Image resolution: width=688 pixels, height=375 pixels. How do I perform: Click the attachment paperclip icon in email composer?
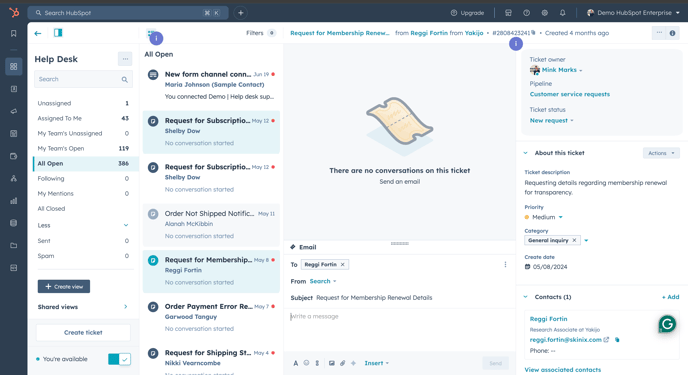coord(343,363)
